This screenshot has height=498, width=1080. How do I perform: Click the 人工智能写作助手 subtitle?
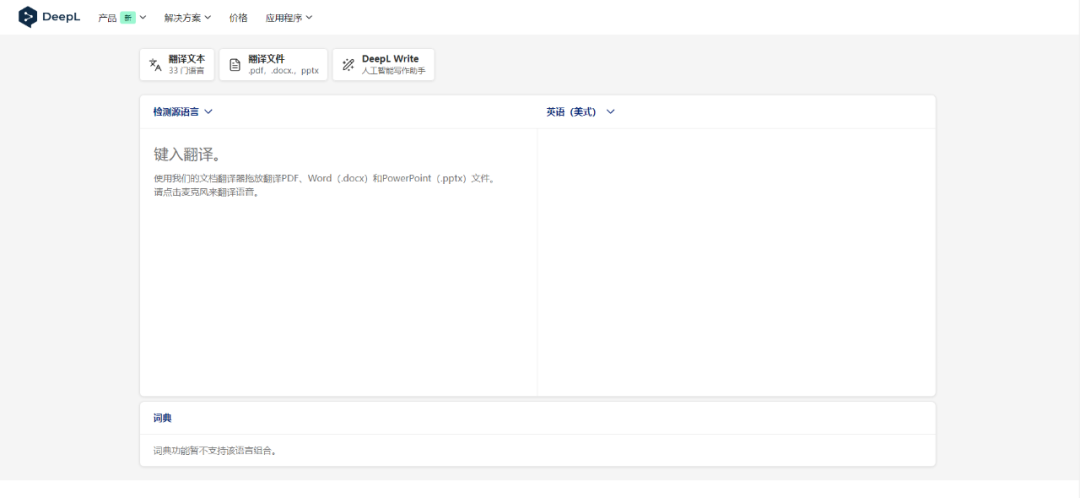pyautogui.click(x=393, y=71)
